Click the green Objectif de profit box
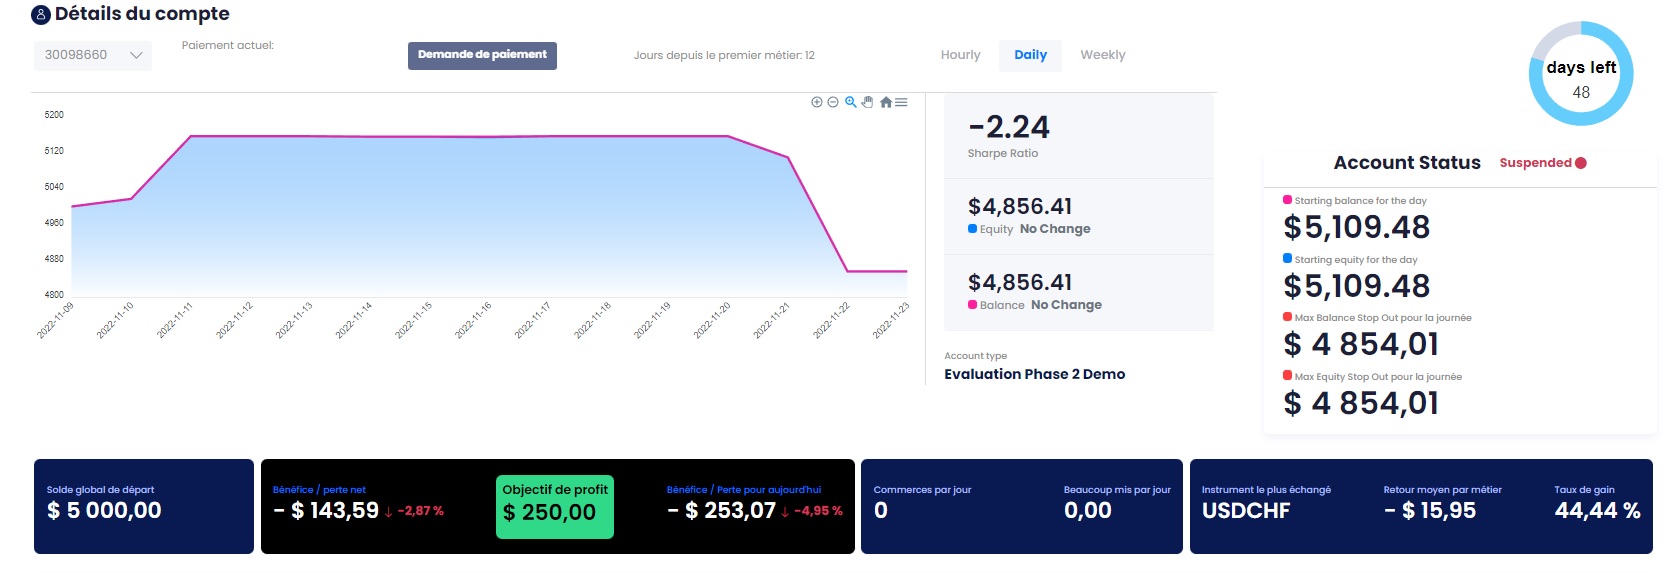The width and height of the screenshot is (1667, 573). pos(555,506)
